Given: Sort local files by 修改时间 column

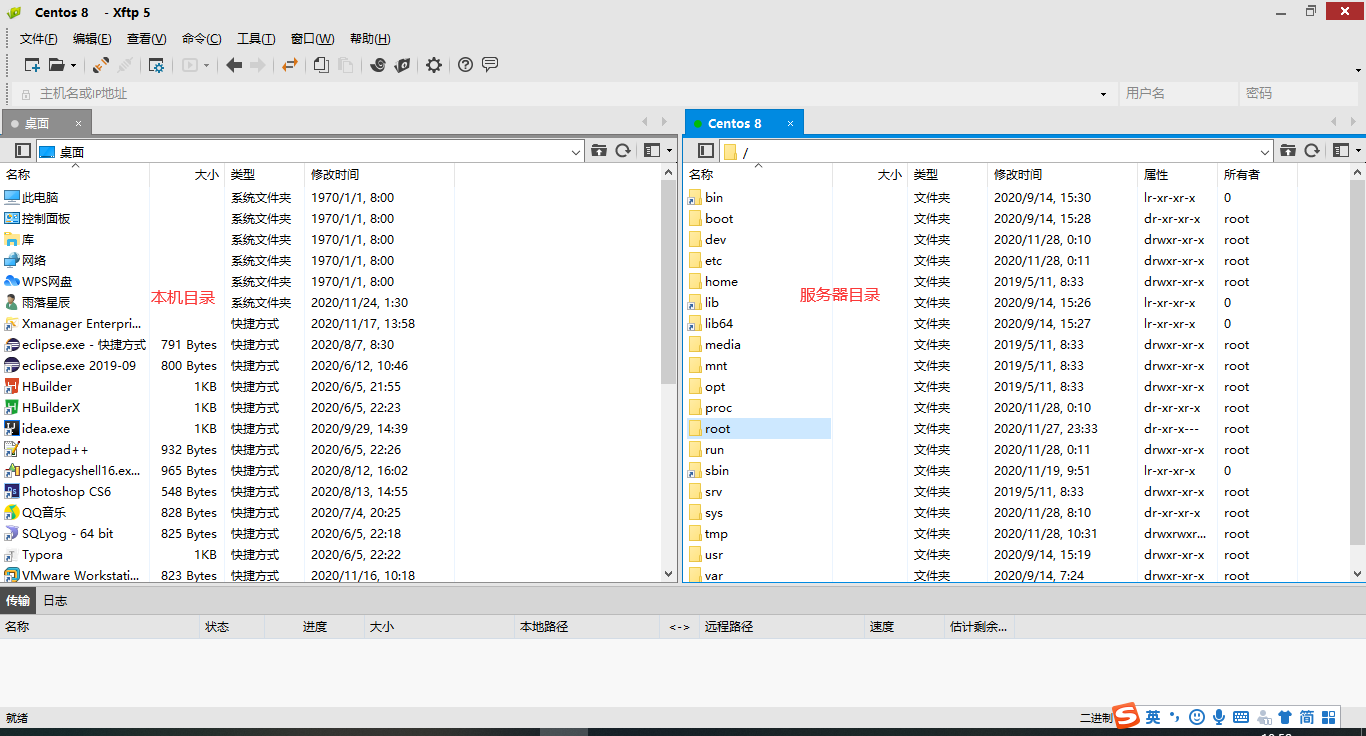Looking at the screenshot, I should point(379,175).
